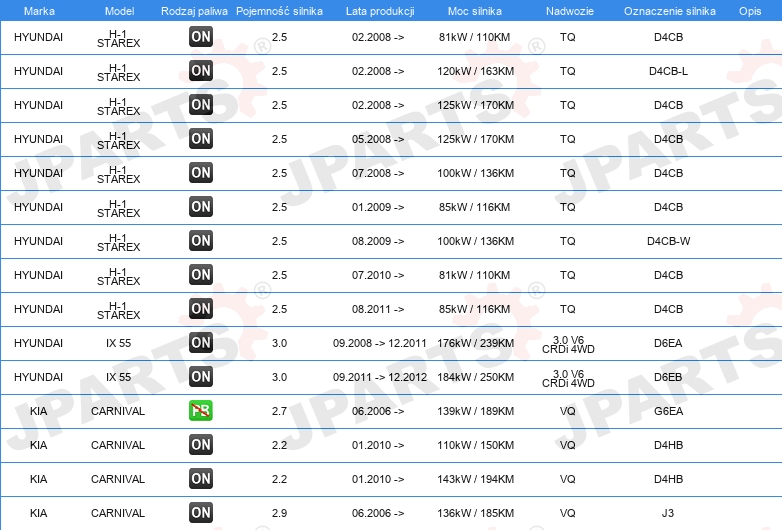Click the 07.2008 -> production date

[378, 174]
